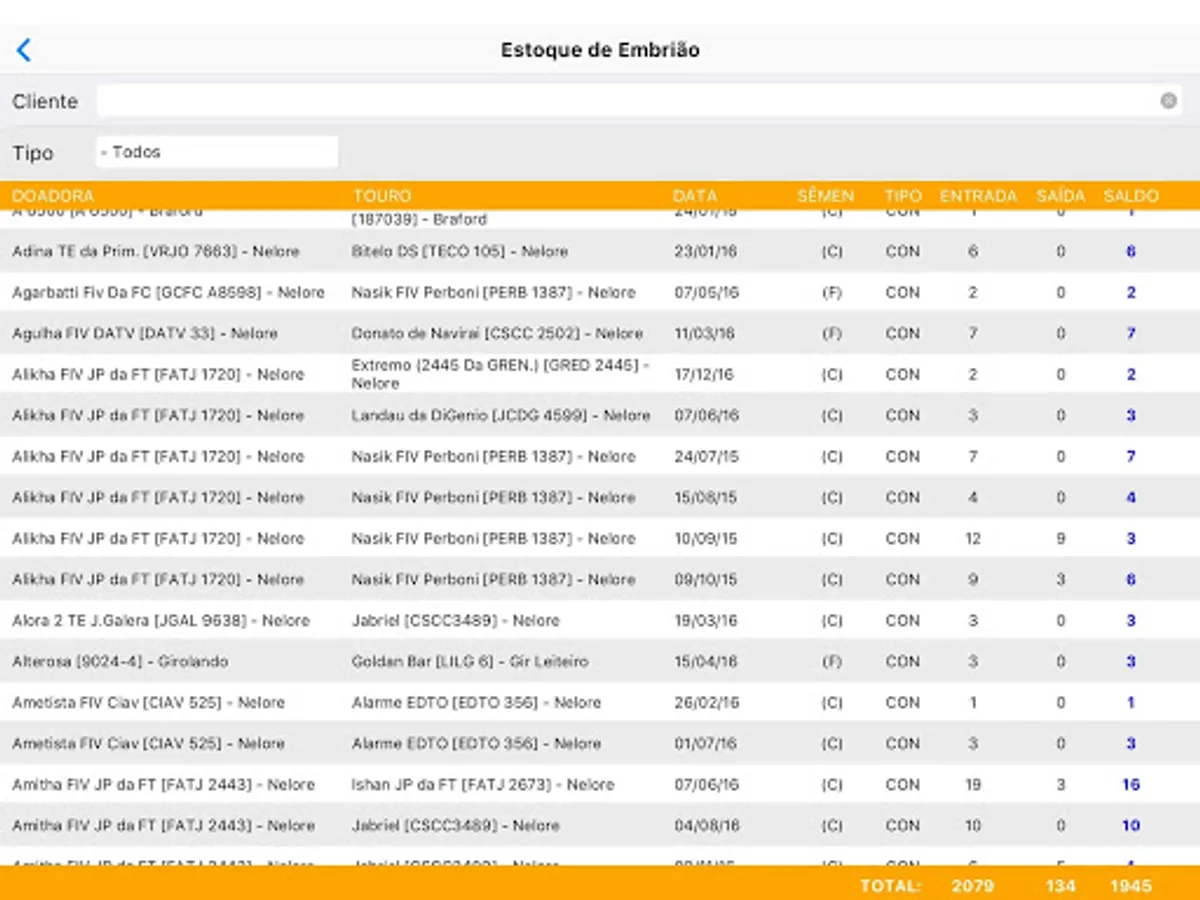
Task: Clear the Cliente search field
Action: (x=1168, y=101)
